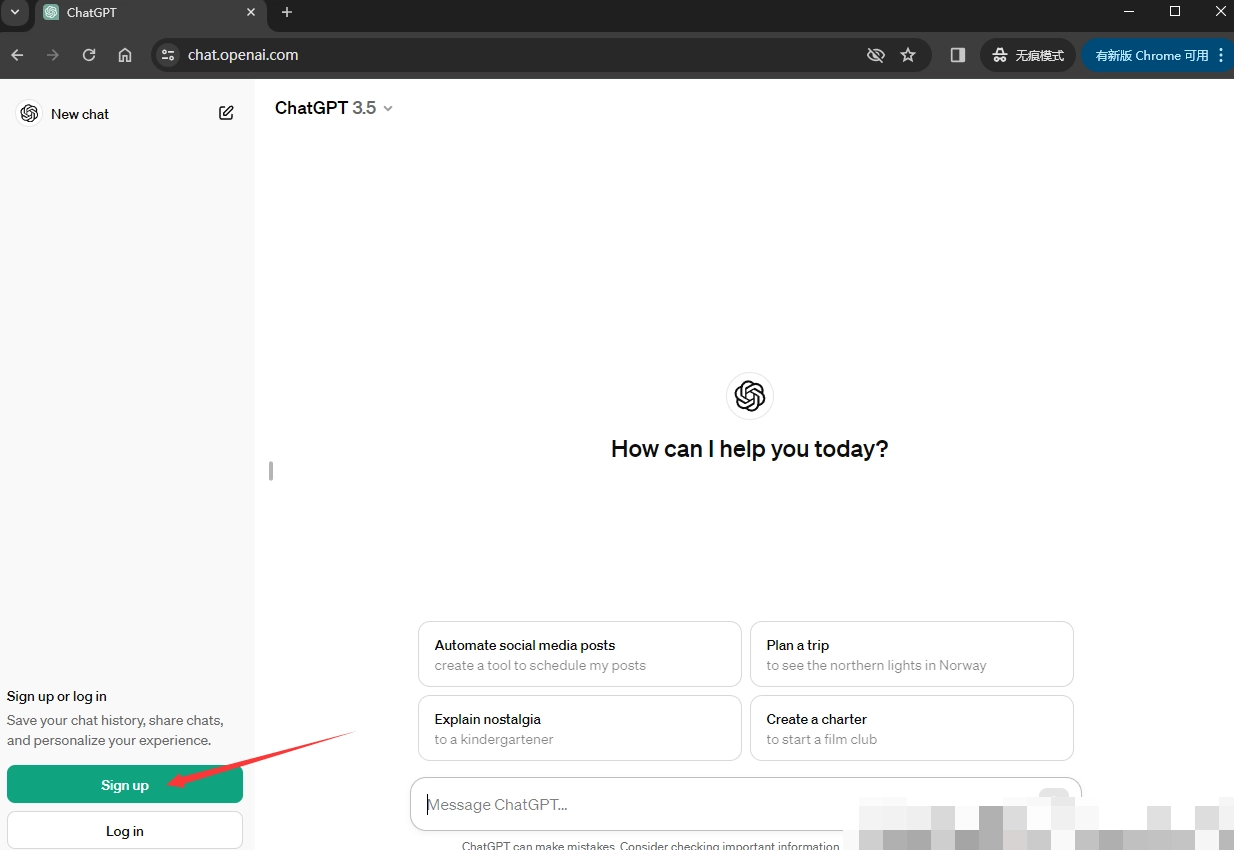Click the new chat compose icon

tap(226, 113)
